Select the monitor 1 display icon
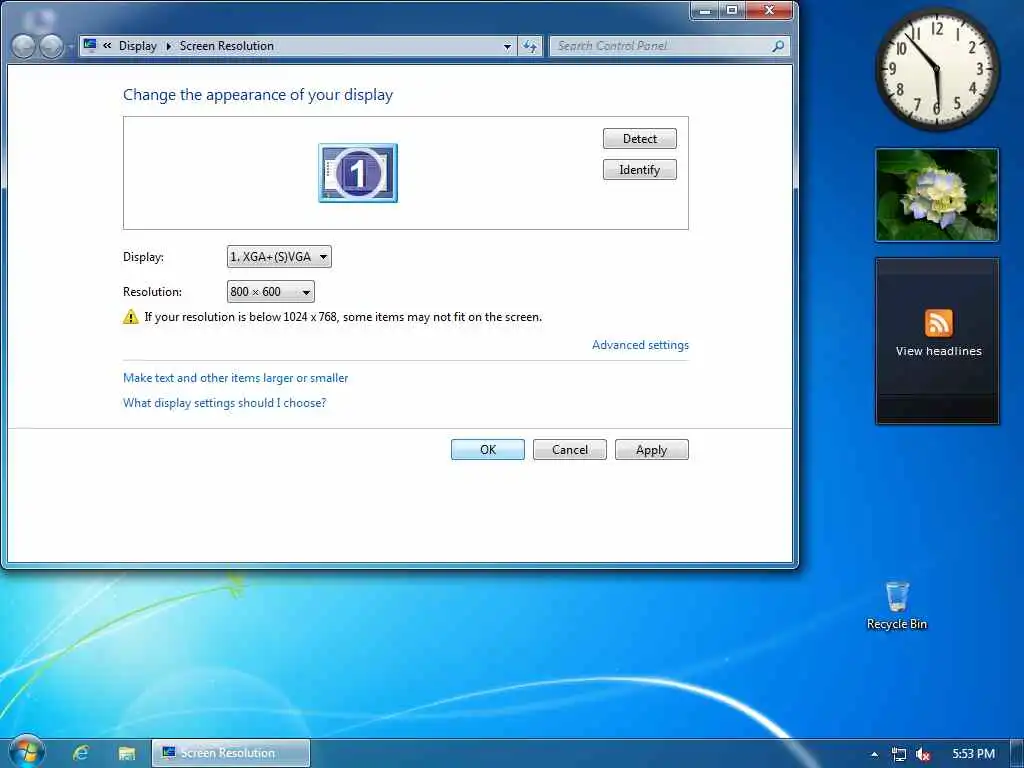 358,173
